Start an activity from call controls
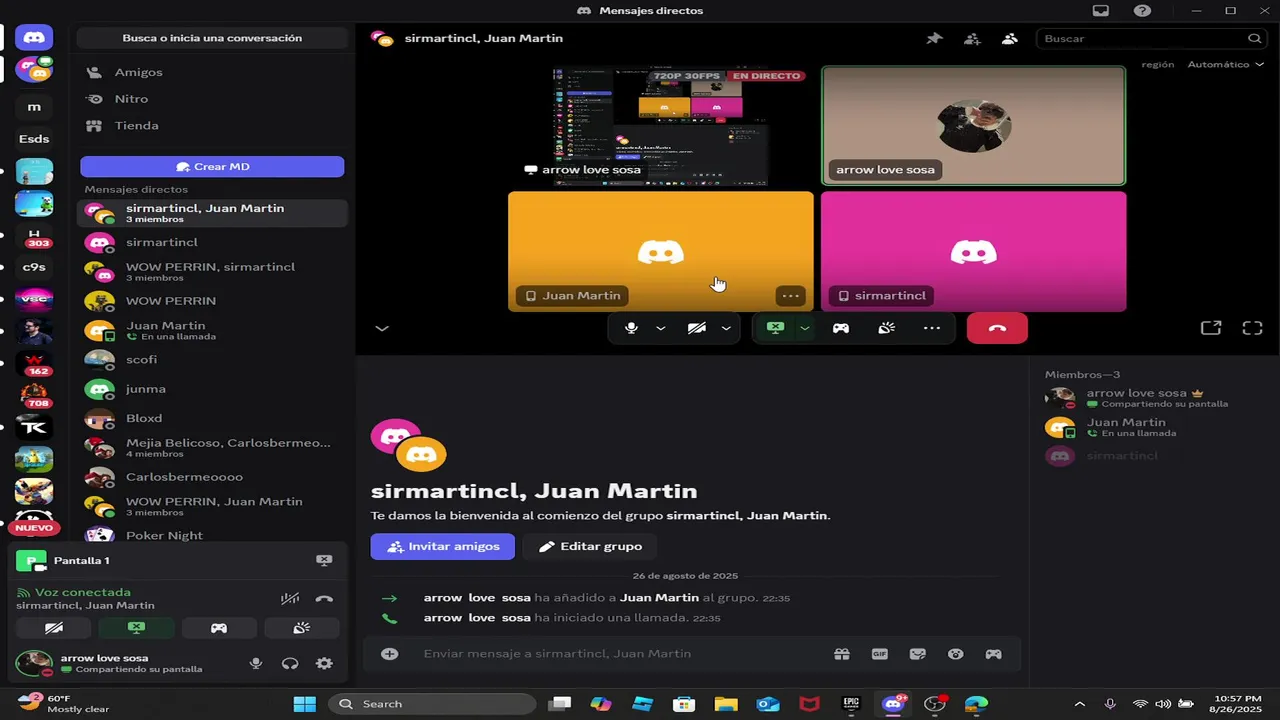The height and width of the screenshot is (720, 1280). 841,328
